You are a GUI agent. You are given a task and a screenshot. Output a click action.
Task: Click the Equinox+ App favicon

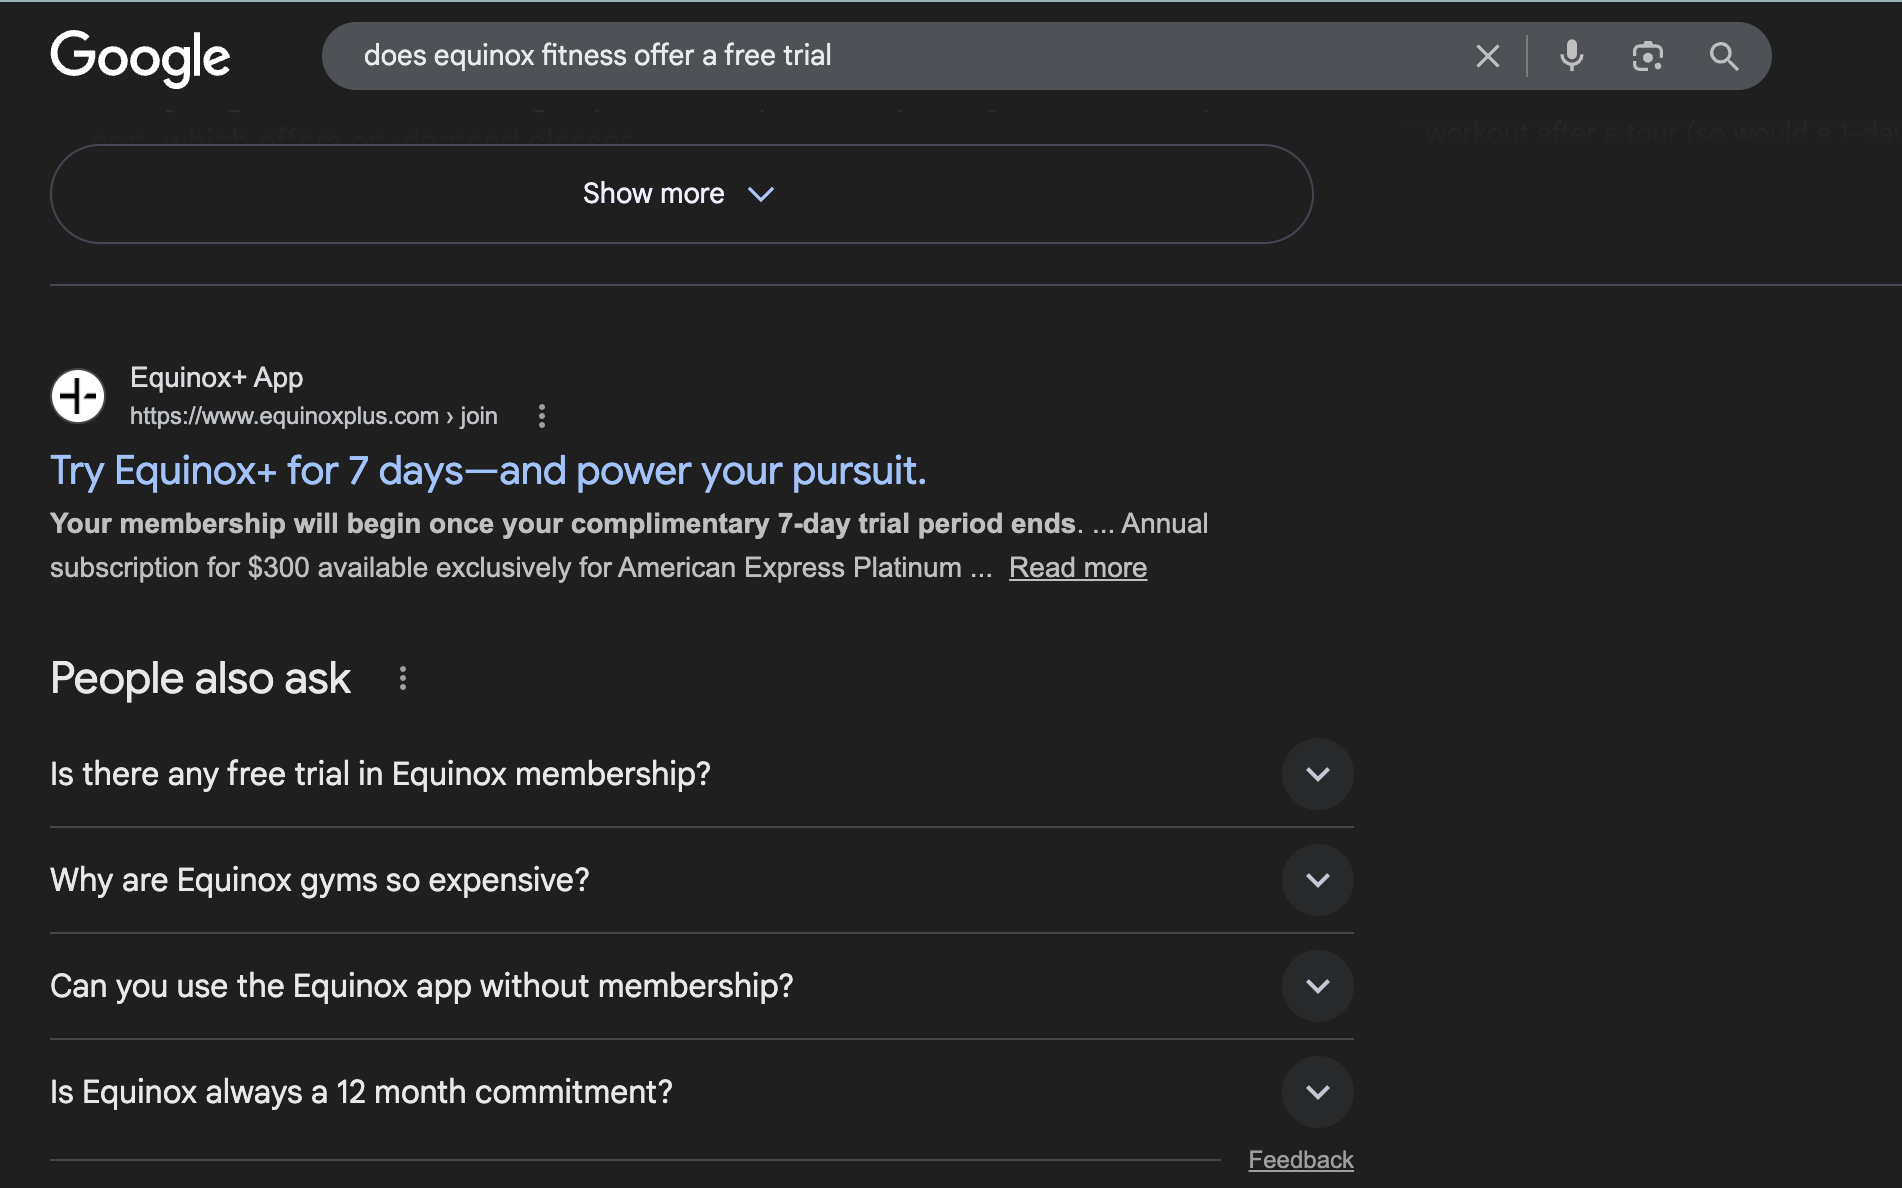(78, 396)
